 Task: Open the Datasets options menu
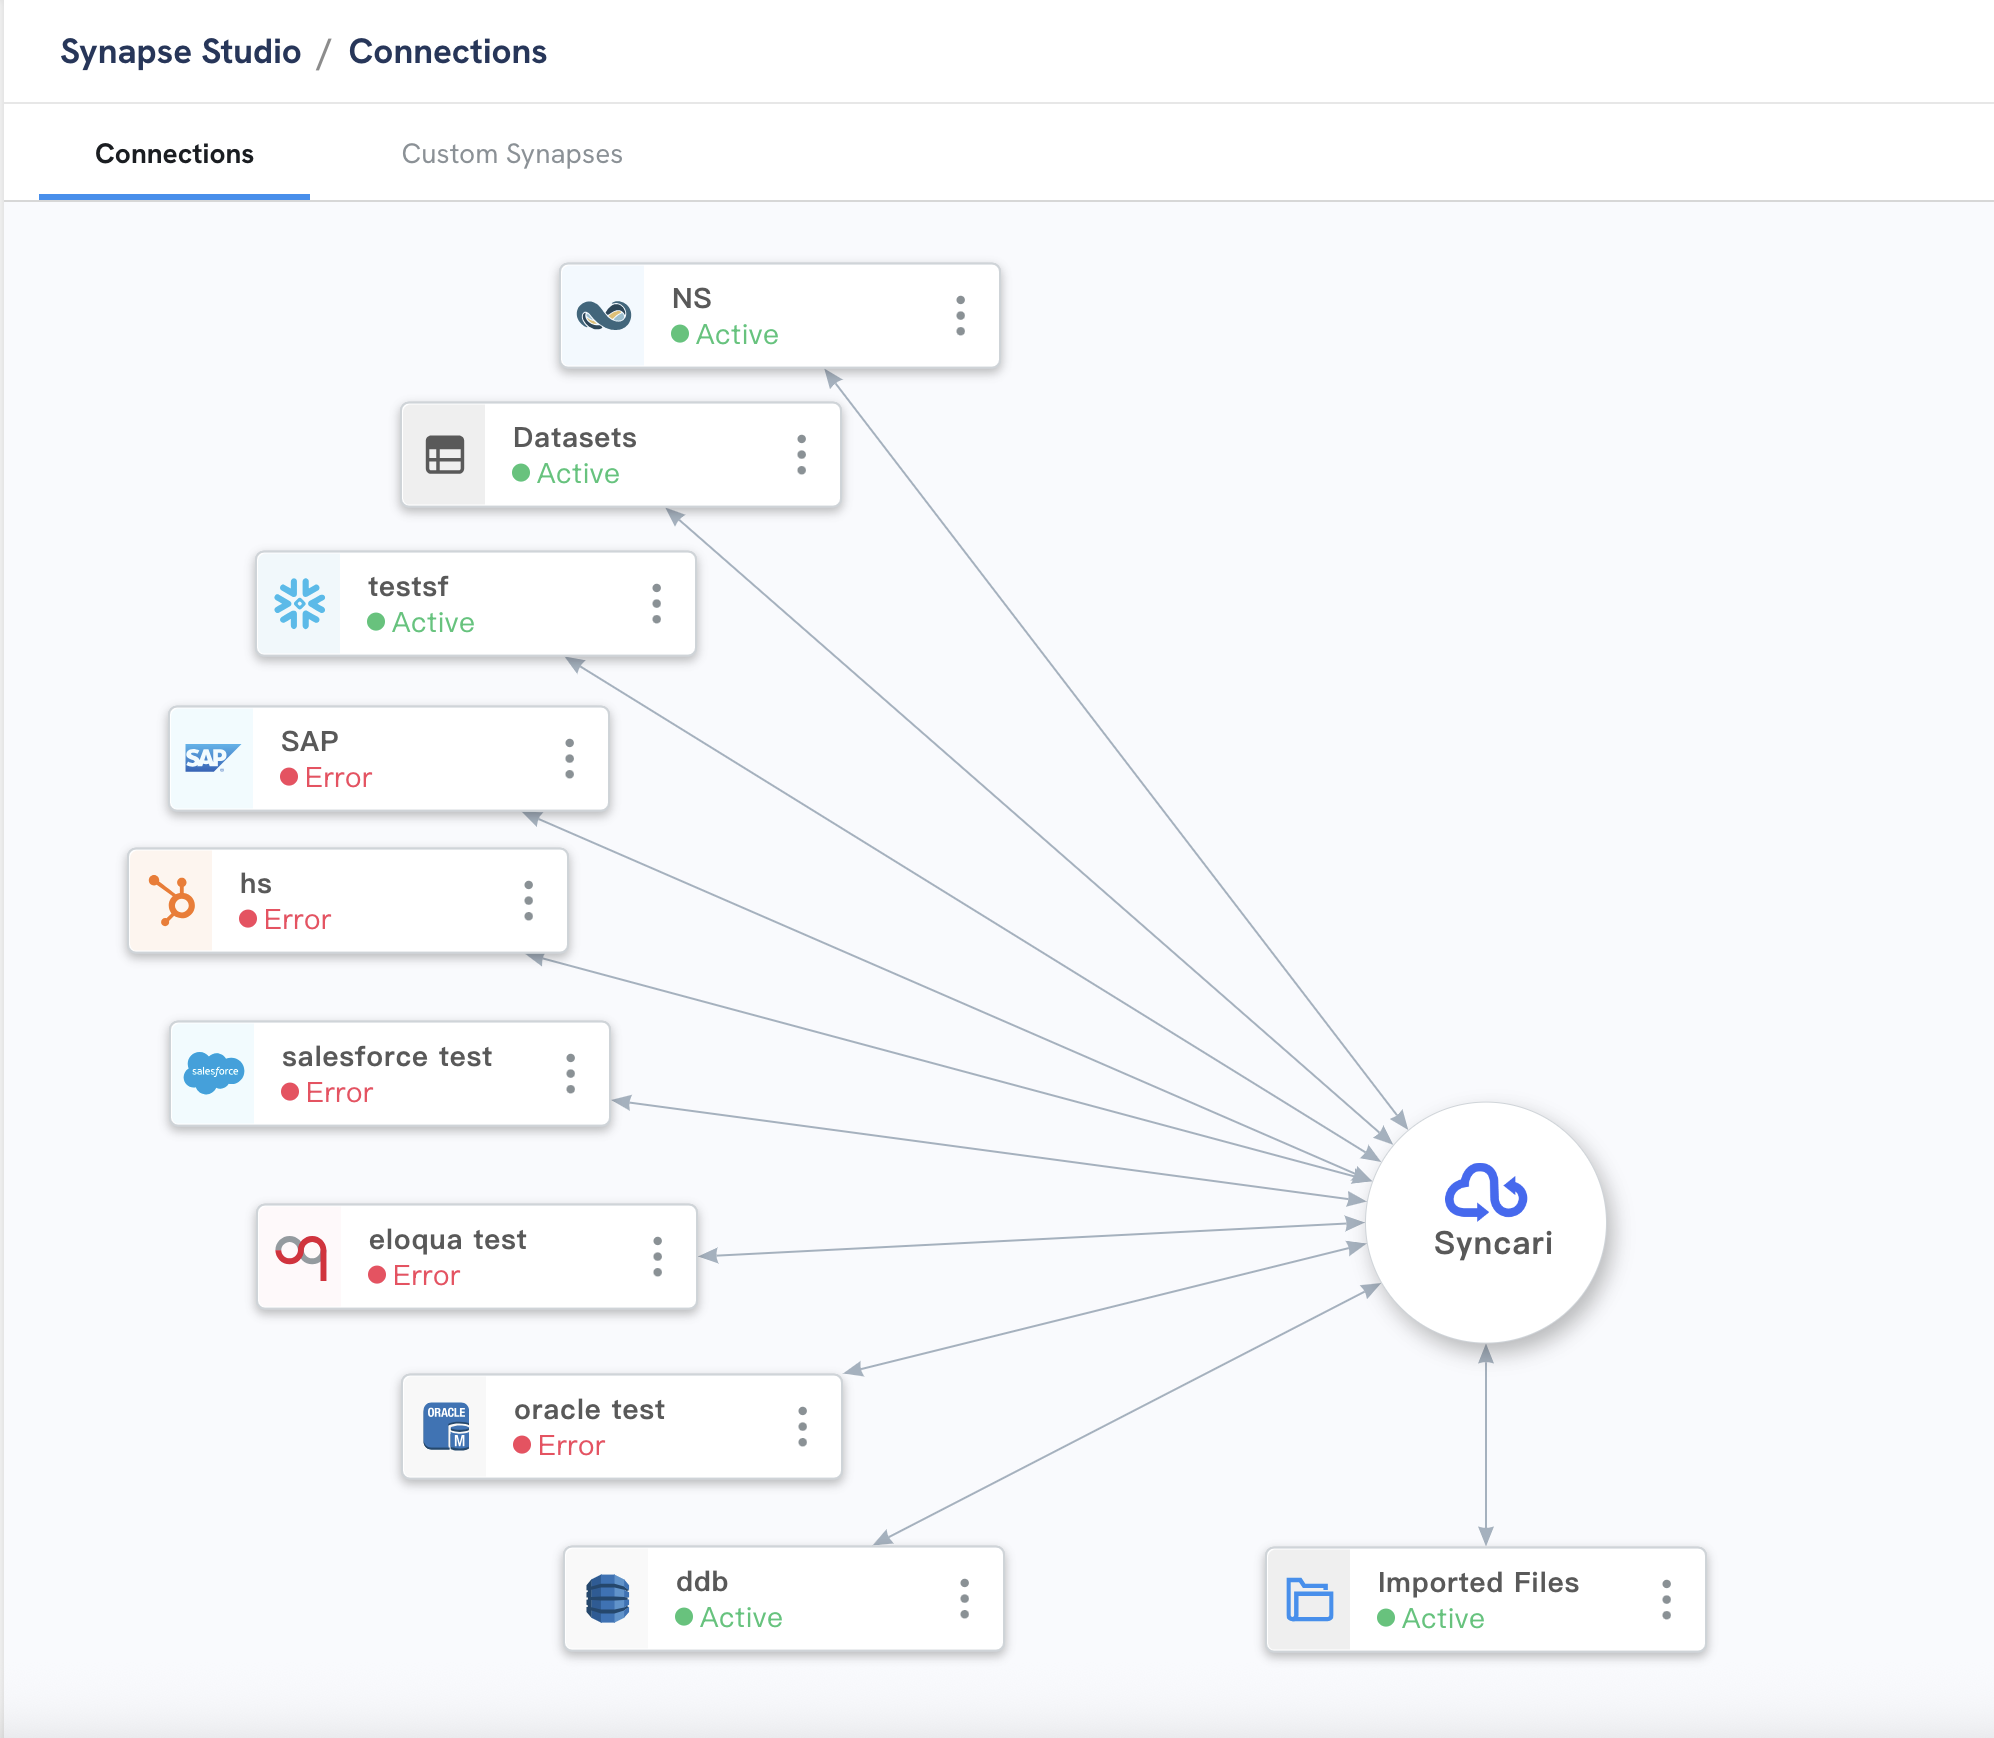[x=801, y=455]
